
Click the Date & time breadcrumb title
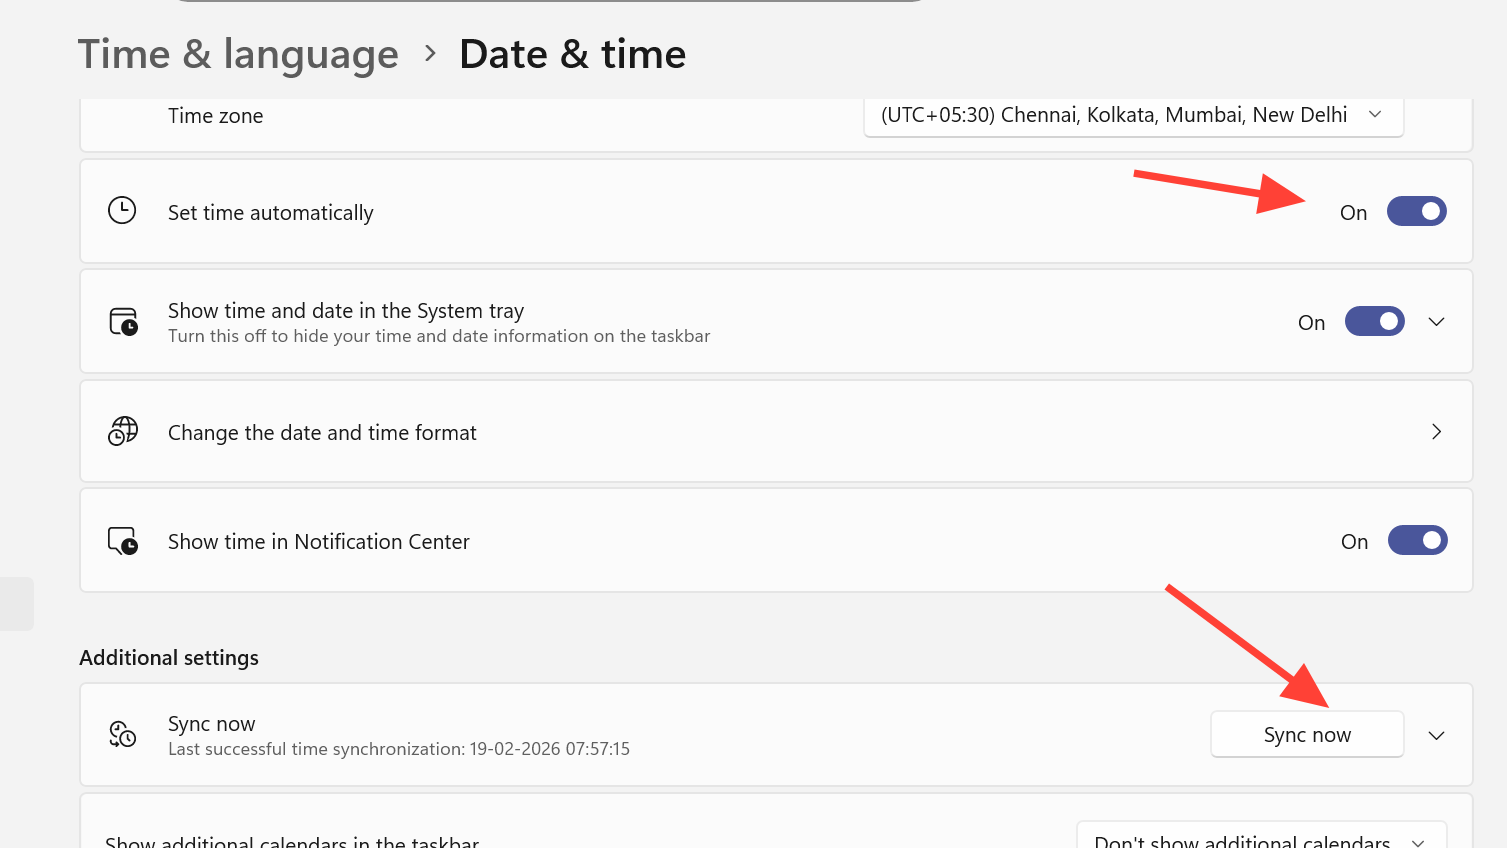coord(572,54)
